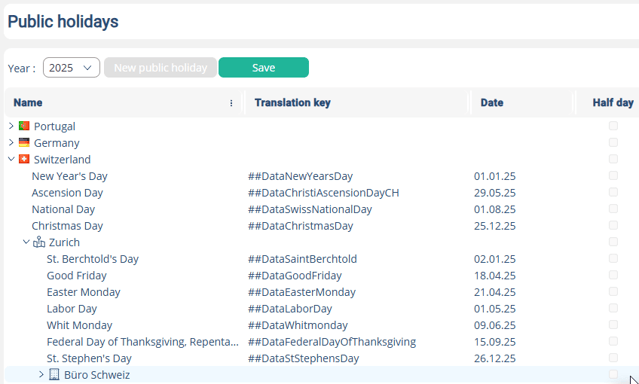
Task: Select the St. Berchtold's Day name
Action: click(x=93, y=259)
